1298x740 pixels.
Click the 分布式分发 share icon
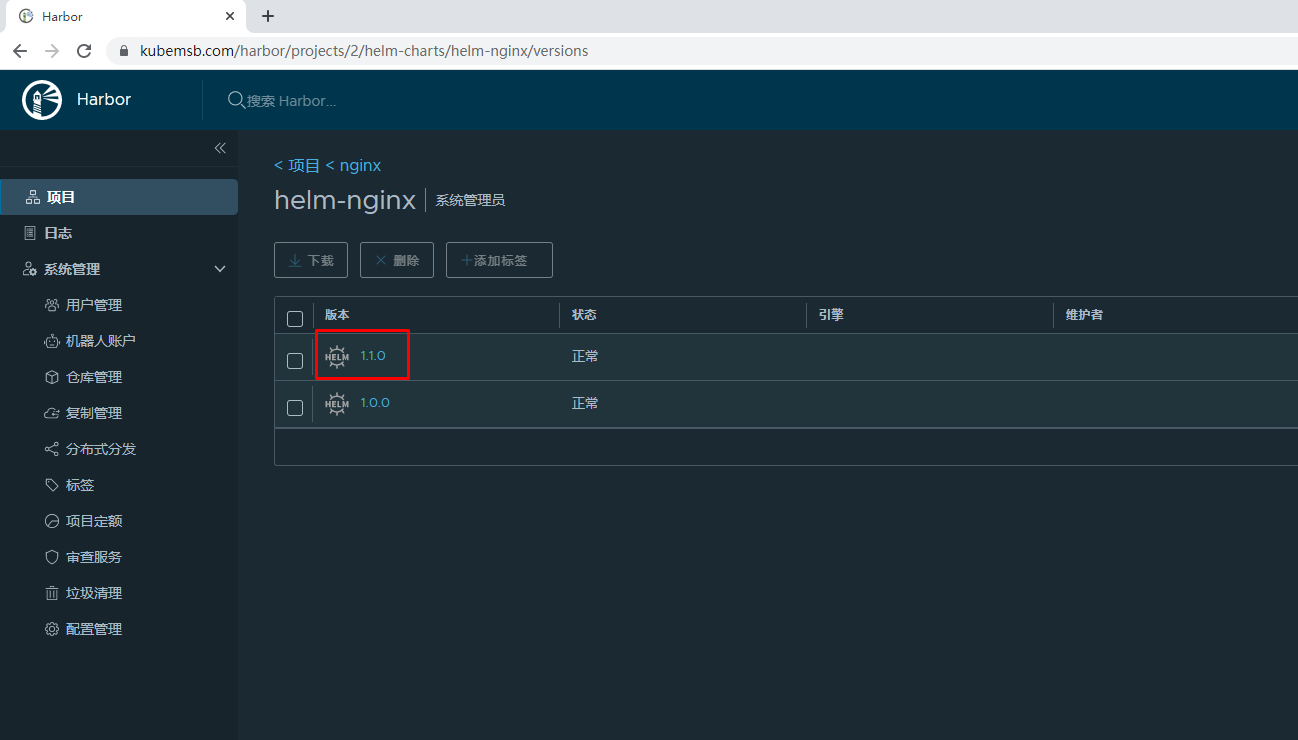click(52, 449)
